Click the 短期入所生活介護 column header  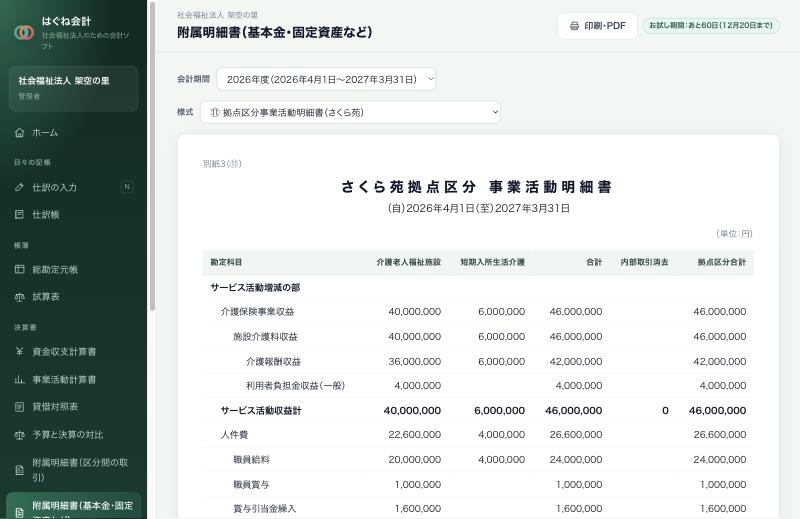[492, 262]
